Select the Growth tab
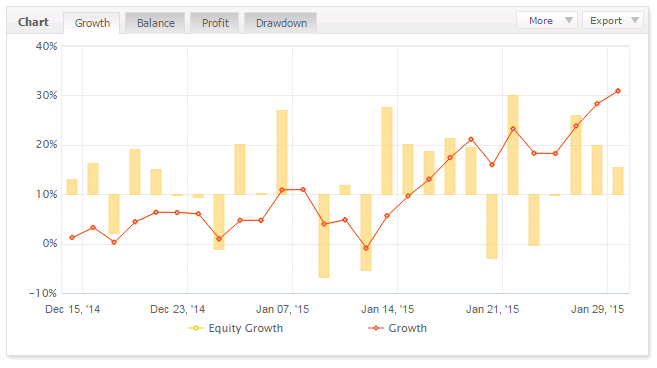 coord(92,23)
